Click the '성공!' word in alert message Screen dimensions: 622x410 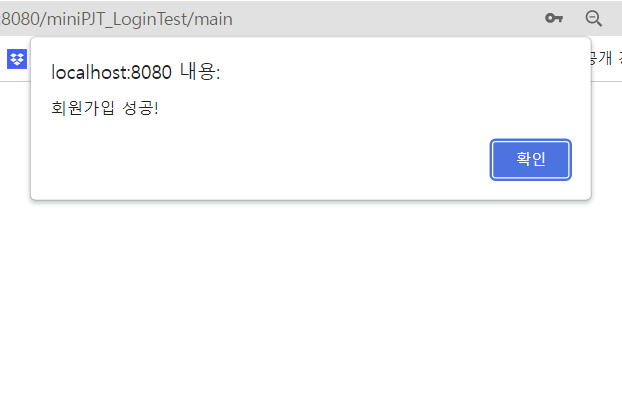(x=140, y=108)
